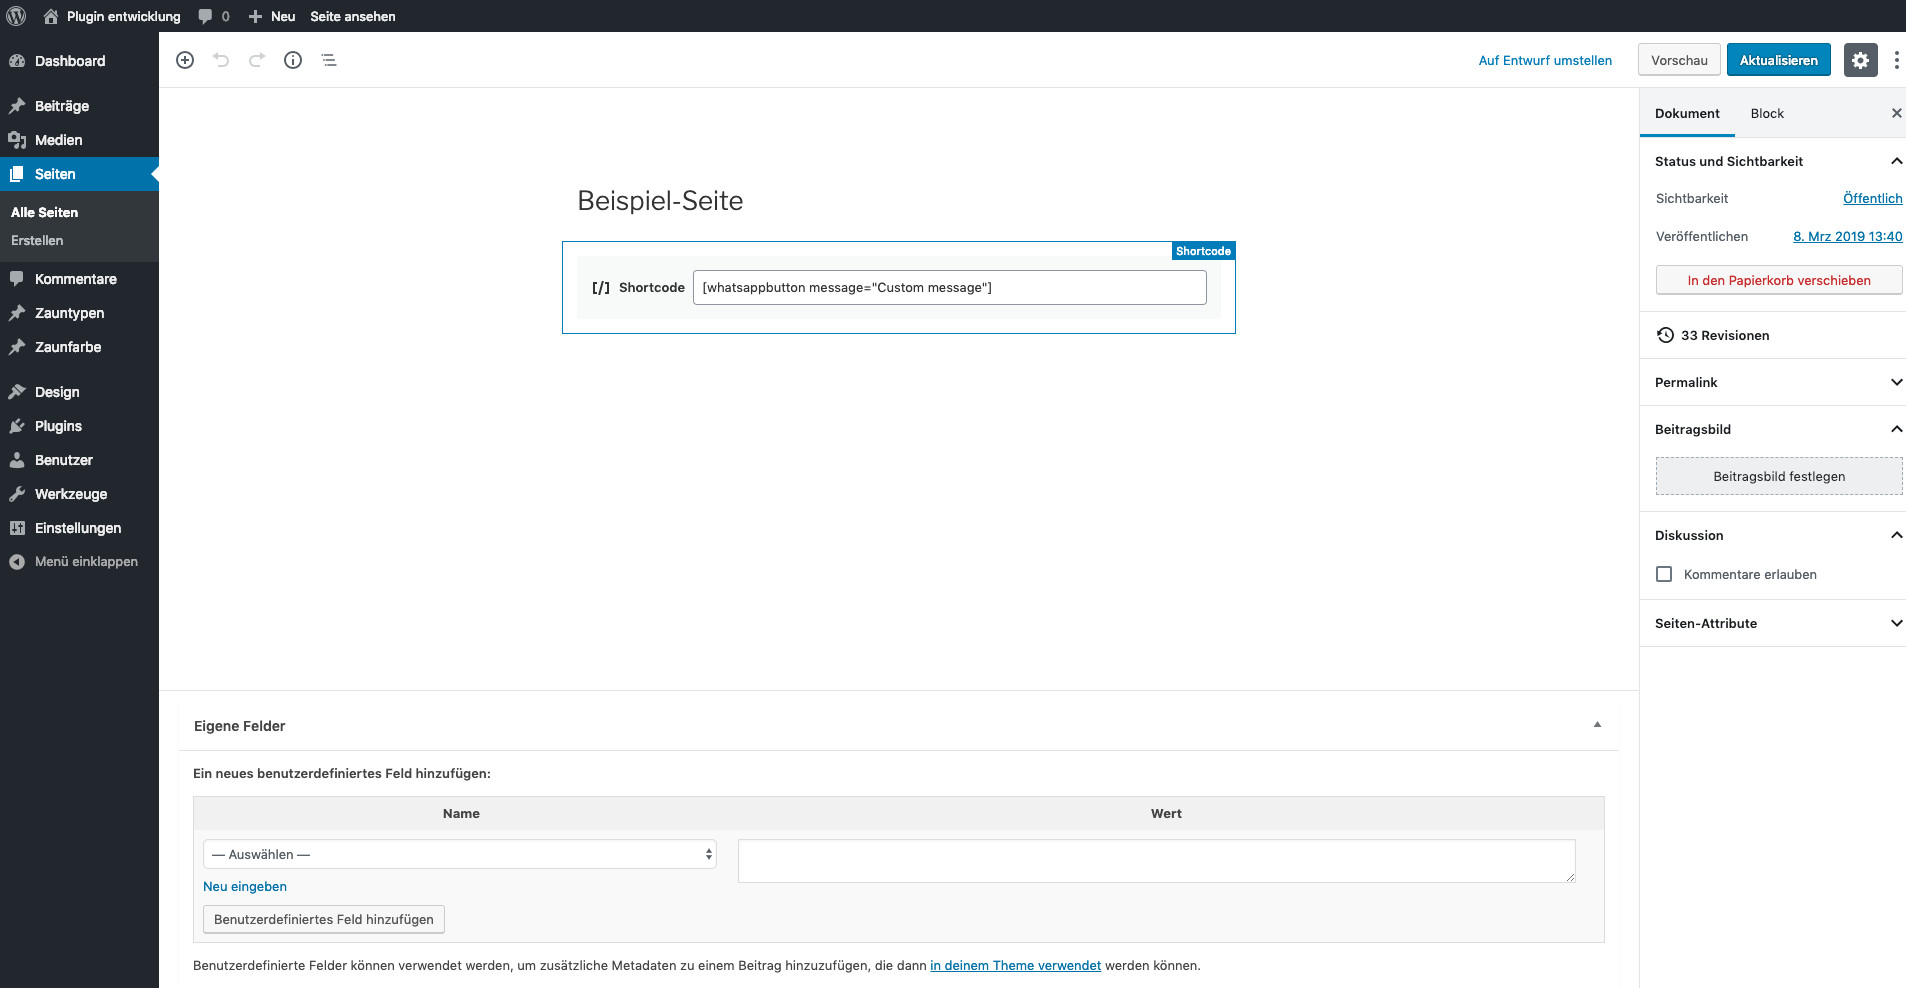This screenshot has height=988, width=1906.
Task: Collapse menu via Menü einklappen arrow icon
Action: [17, 562]
